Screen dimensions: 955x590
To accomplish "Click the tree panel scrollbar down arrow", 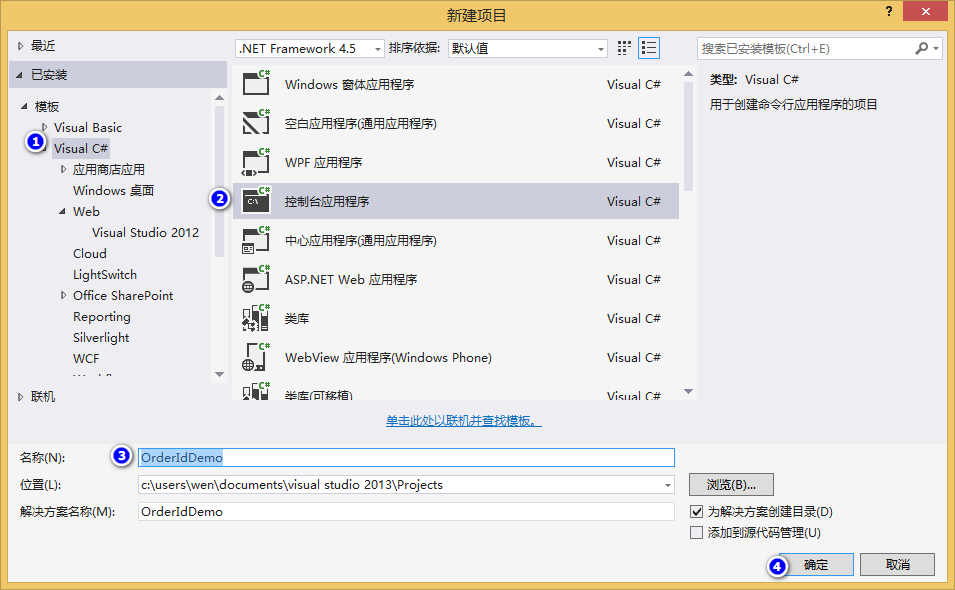I will 220,374.
